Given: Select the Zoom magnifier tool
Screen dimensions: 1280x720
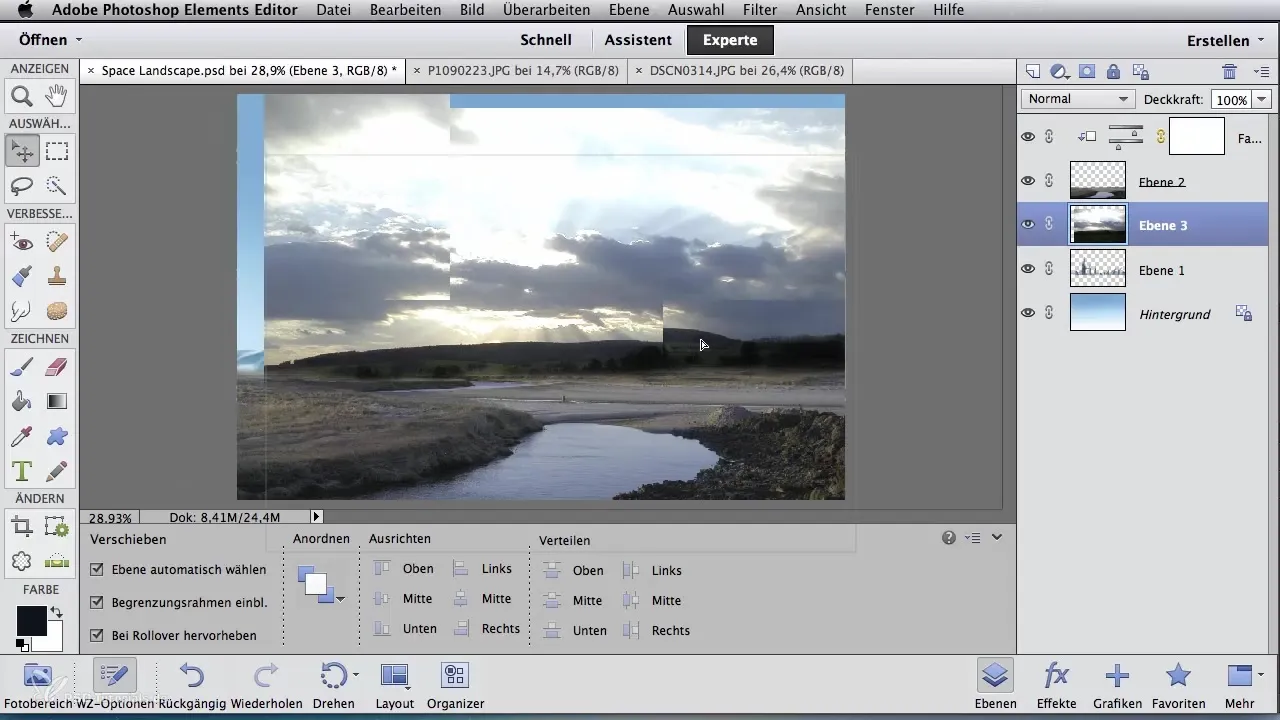Looking at the screenshot, I should pyautogui.click(x=22, y=96).
